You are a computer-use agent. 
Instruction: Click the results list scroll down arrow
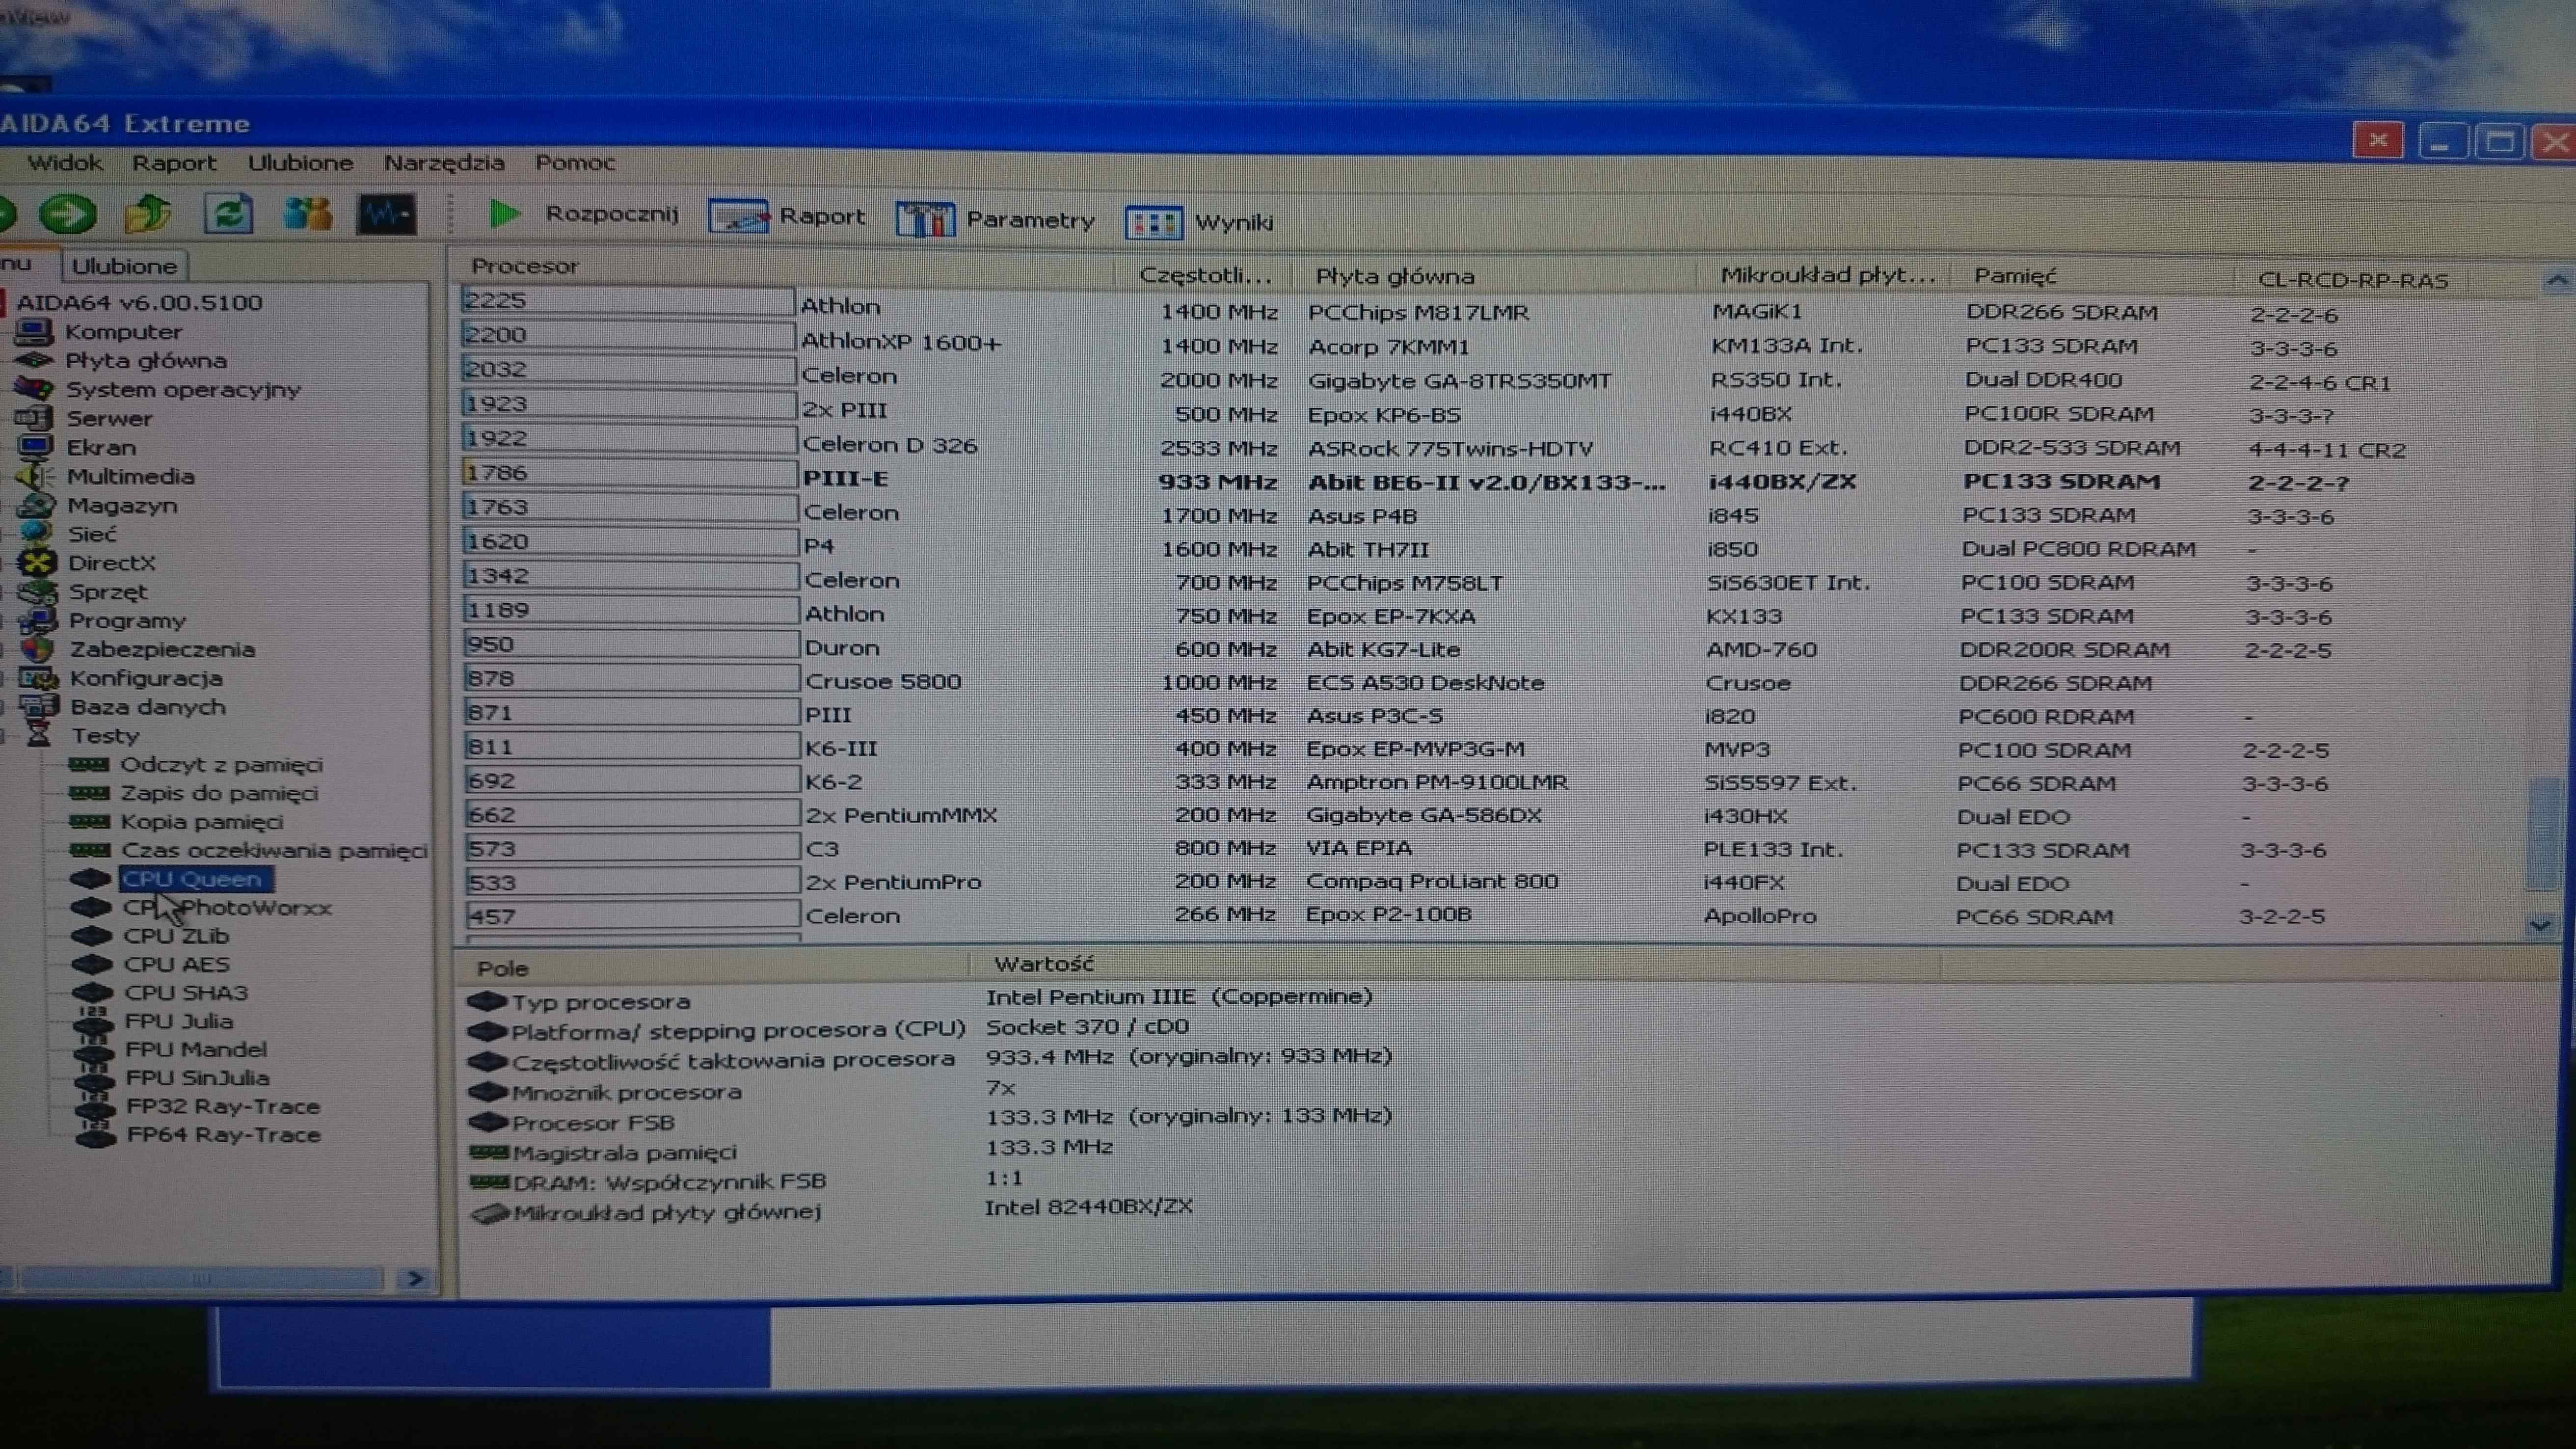2541,926
